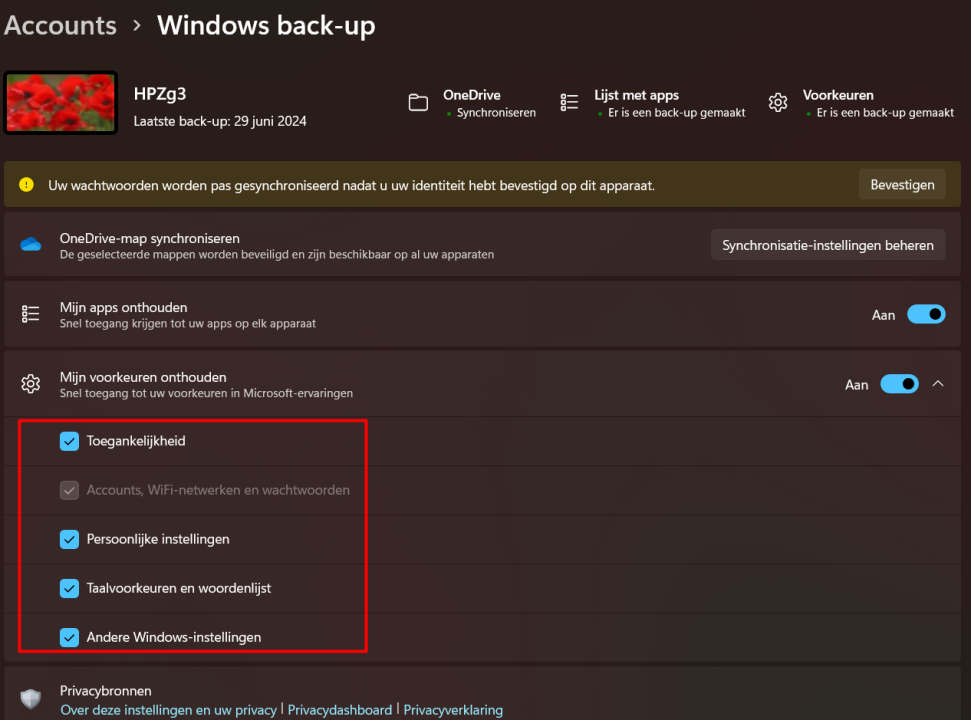Go back via the Accounts breadcrumb
The width and height of the screenshot is (971, 720).
pos(60,25)
